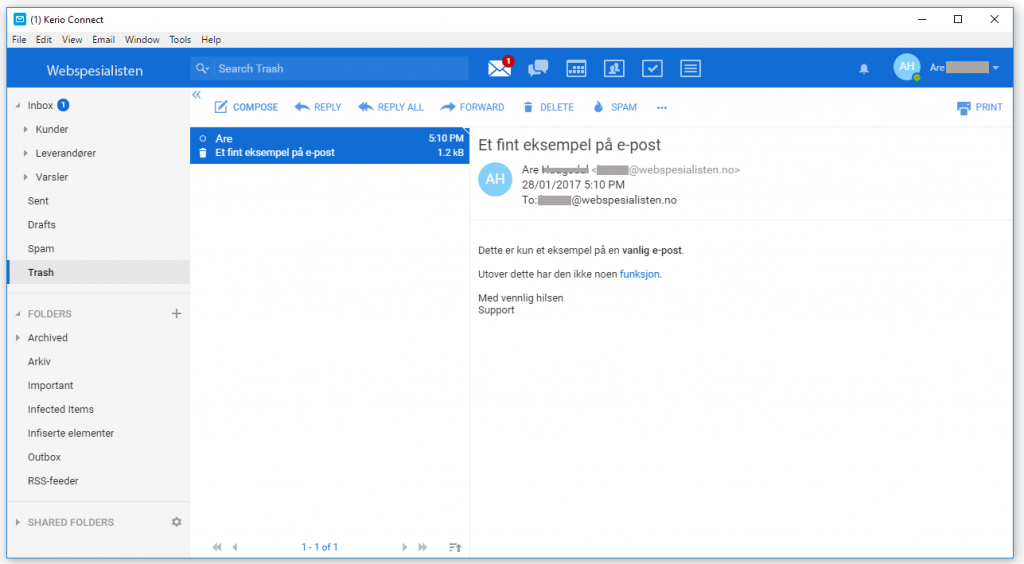The height and width of the screenshot is (564, 1024).
Task: Open the Email menu
Action: click(x=103, y=40)
